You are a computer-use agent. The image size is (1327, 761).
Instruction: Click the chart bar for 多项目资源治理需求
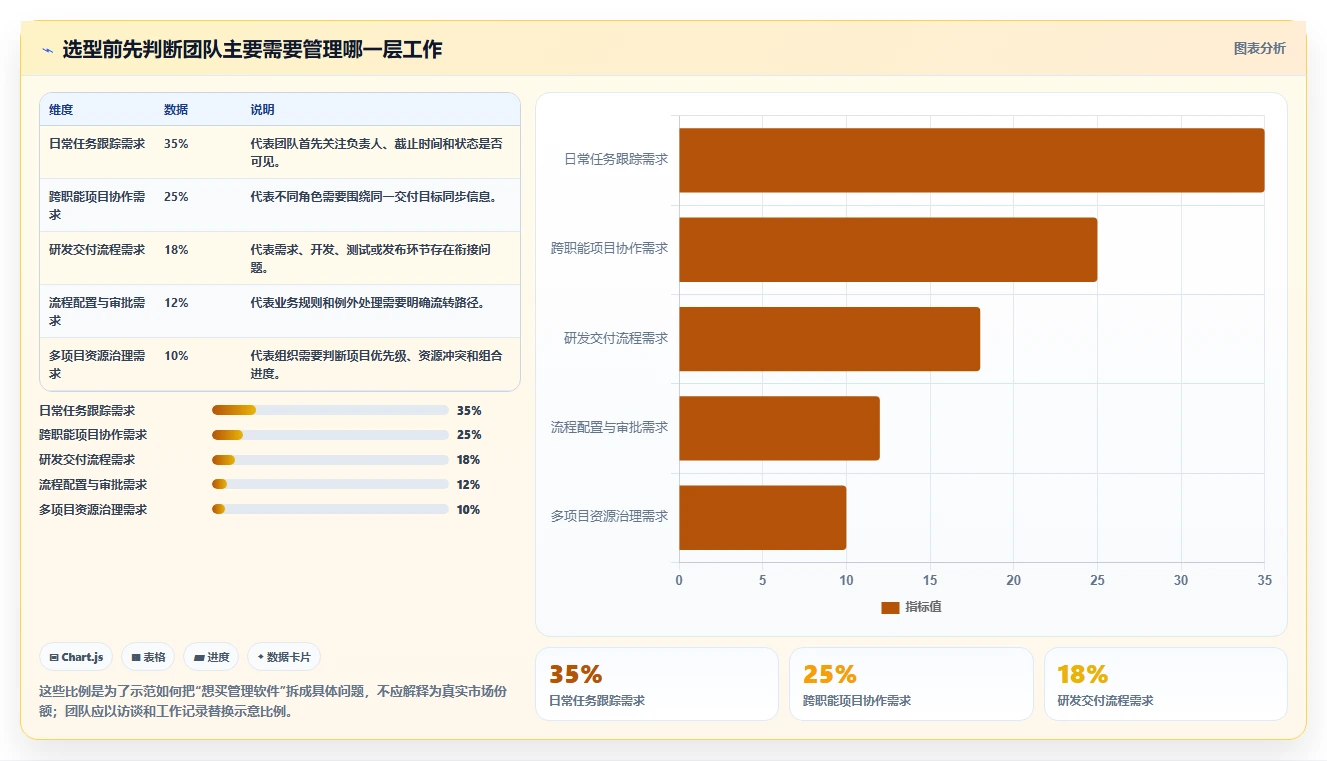763,517
